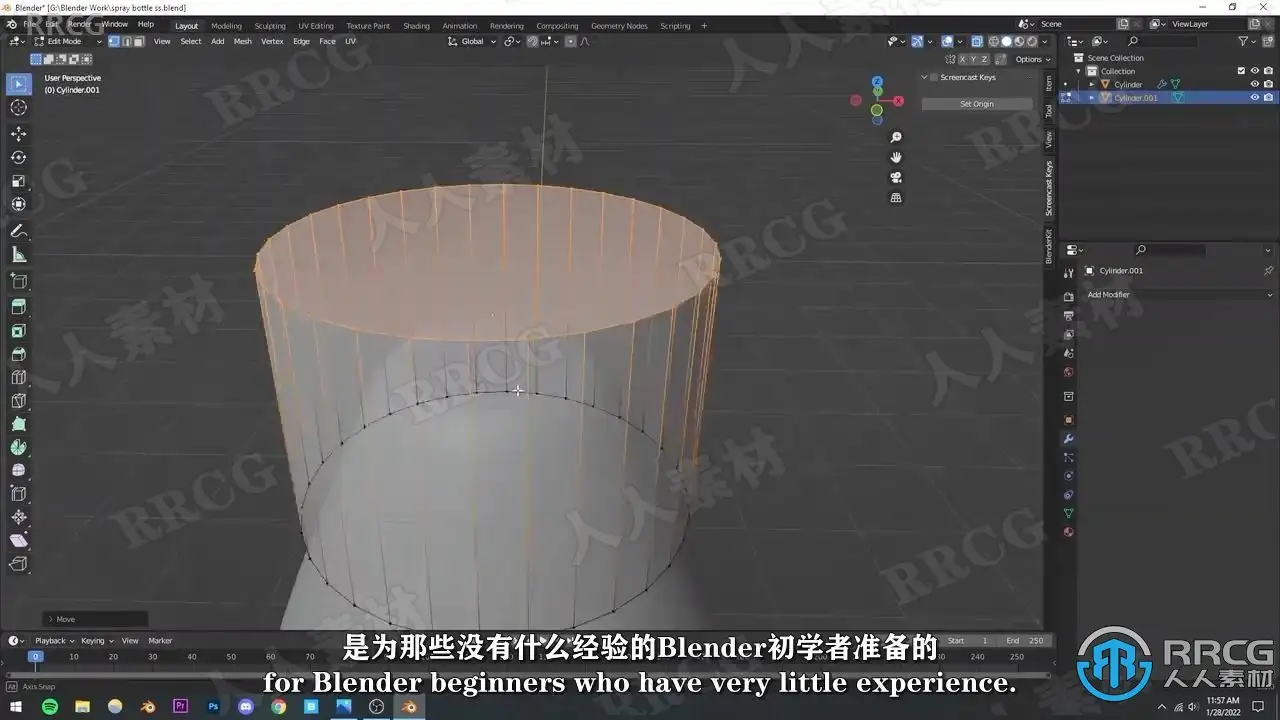The width and height of the screenshot is (1280, 720).
Task: Open the Playback menu in timeline
Action: point(54,640)
